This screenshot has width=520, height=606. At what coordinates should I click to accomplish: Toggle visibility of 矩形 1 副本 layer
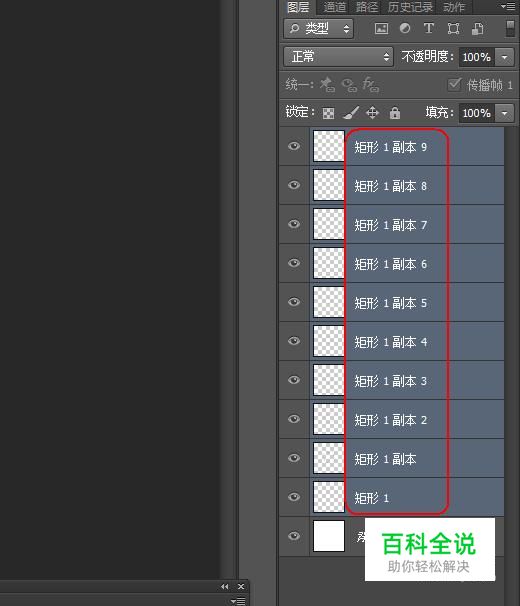tap(294, 458)
